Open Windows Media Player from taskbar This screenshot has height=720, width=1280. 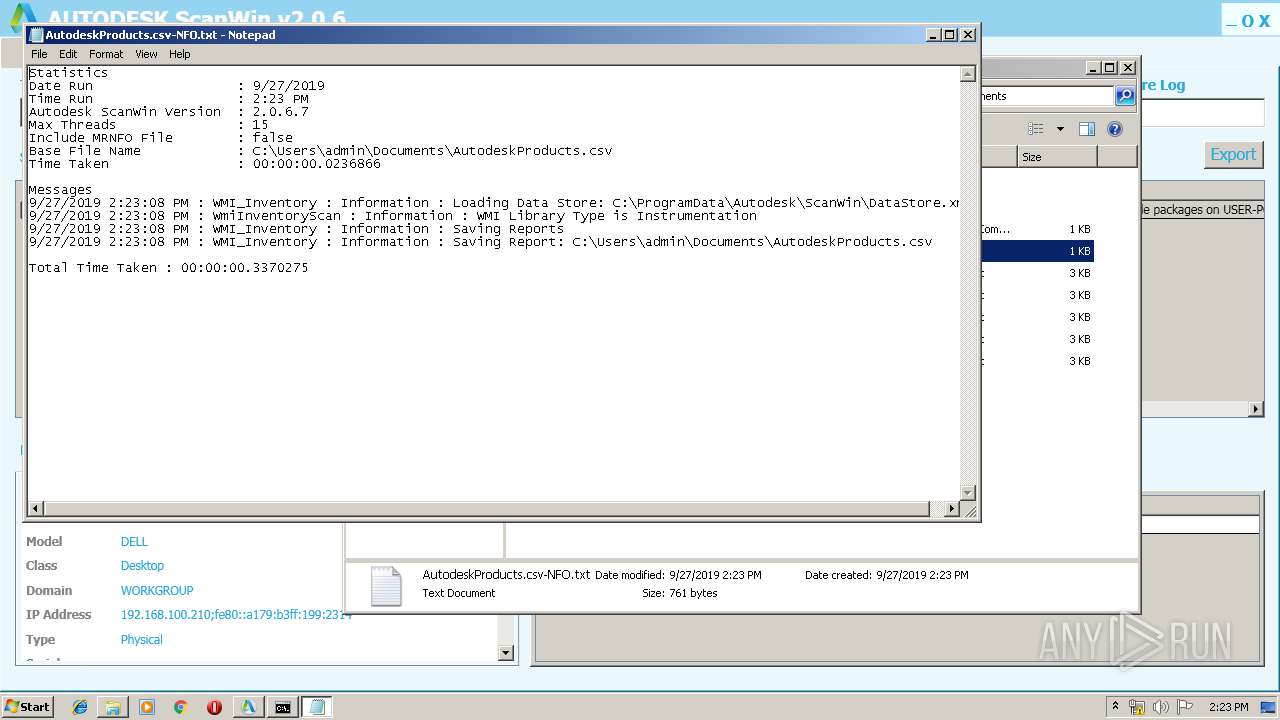pyautogui.click(x=147, y=707)
